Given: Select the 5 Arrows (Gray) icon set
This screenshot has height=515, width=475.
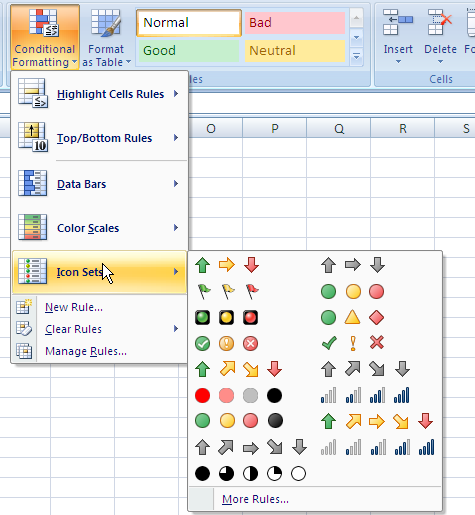Looking at the screenshot, I should coord(251,447).
